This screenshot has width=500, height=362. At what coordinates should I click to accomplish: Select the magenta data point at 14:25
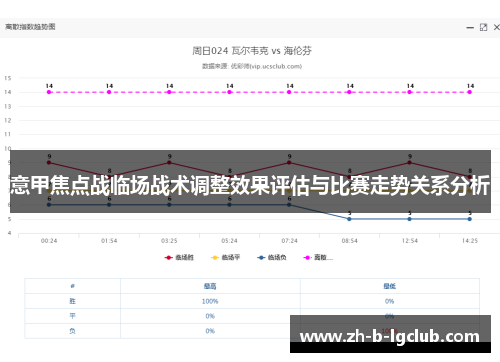tap(469, 92)
